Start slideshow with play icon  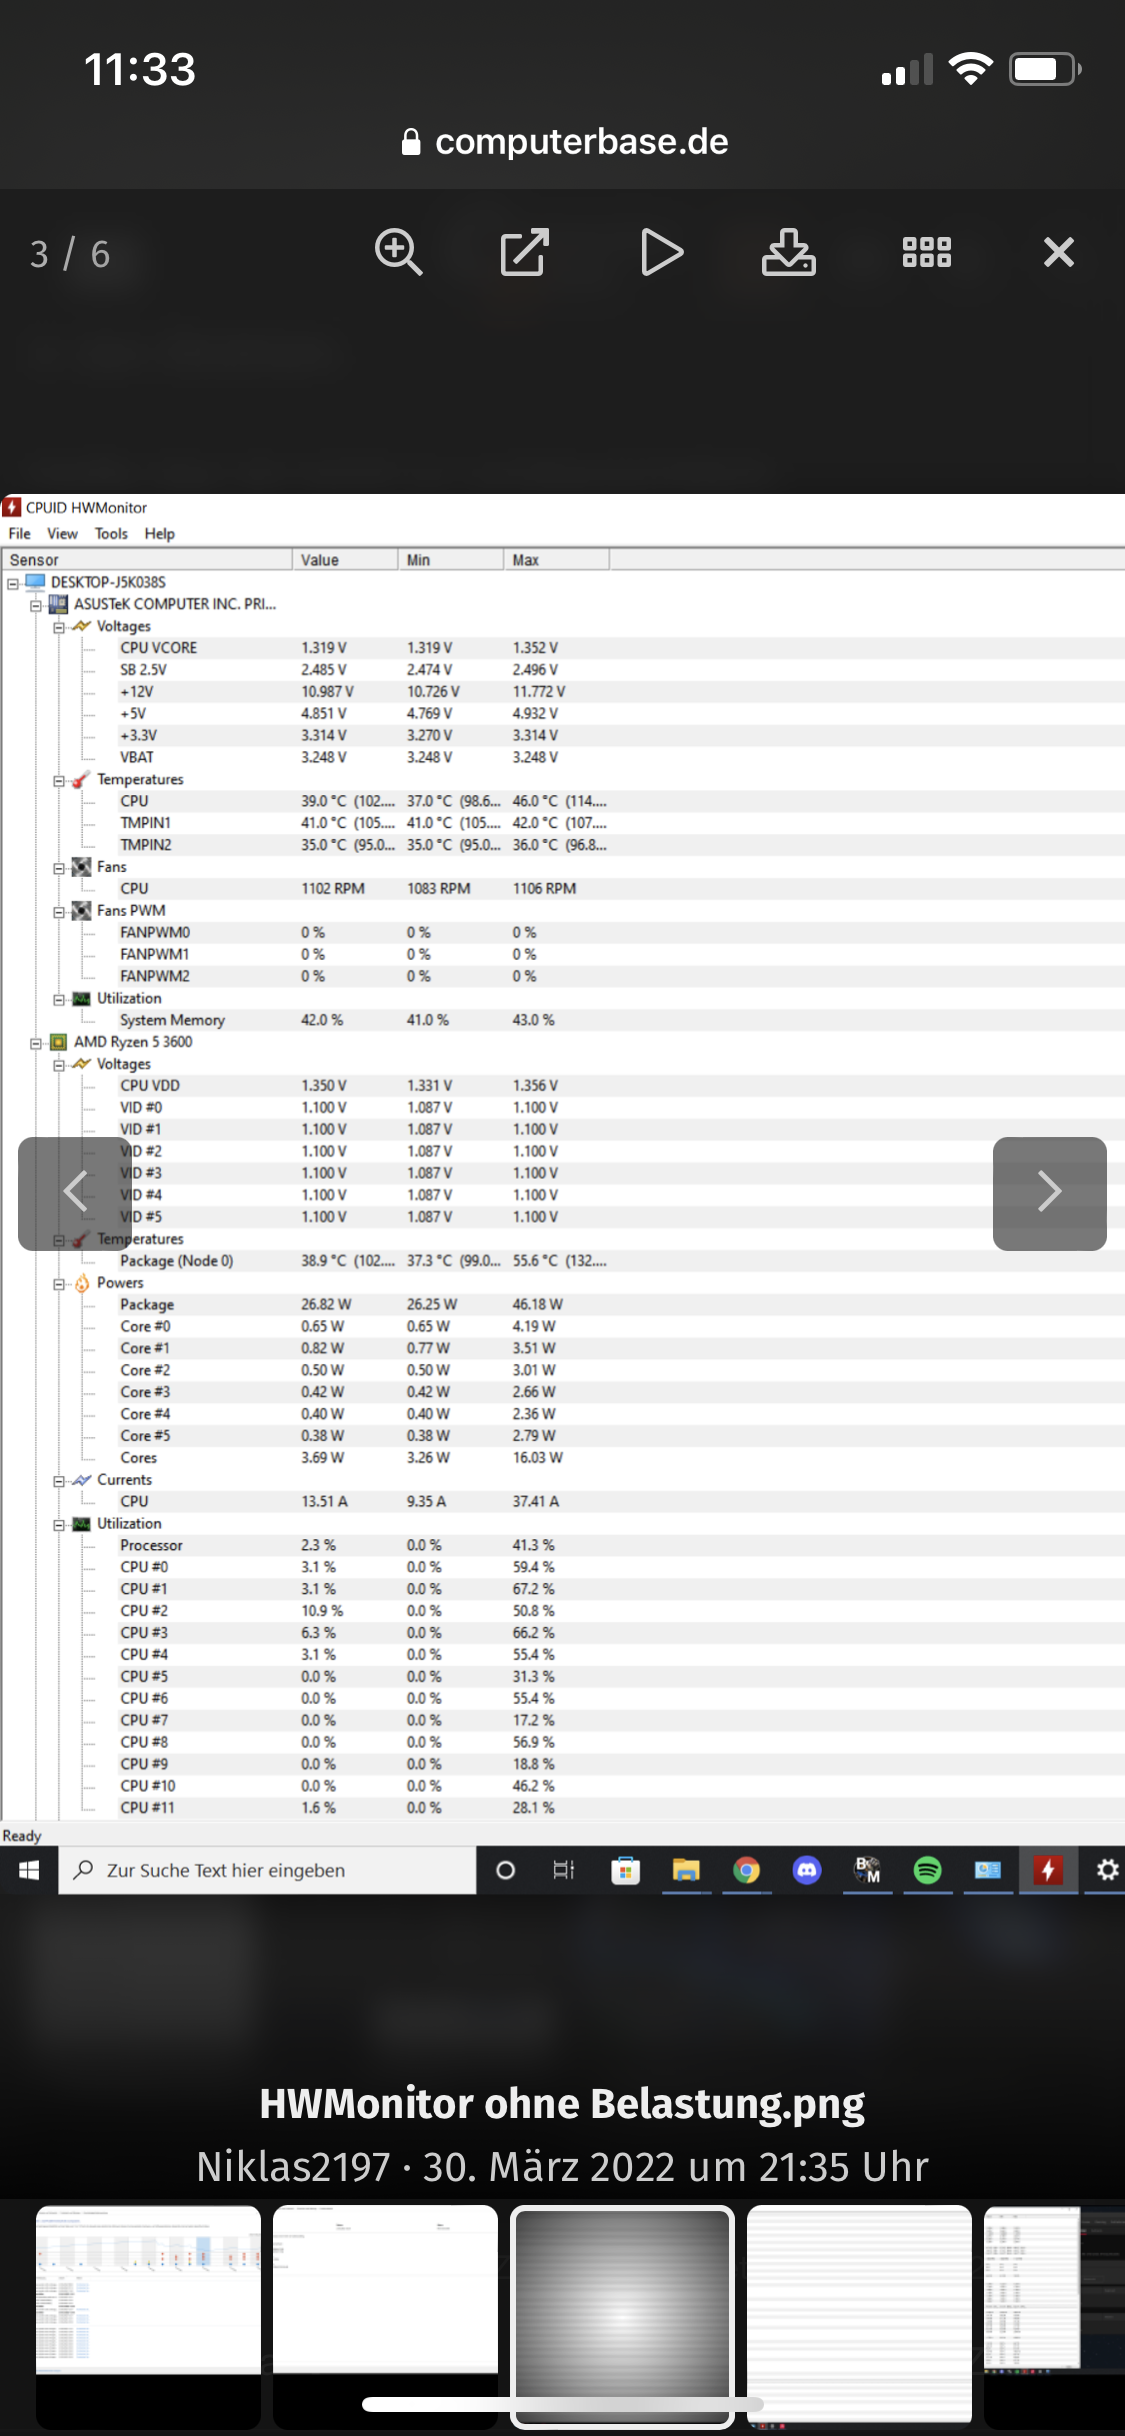click(x=661, y=252)
